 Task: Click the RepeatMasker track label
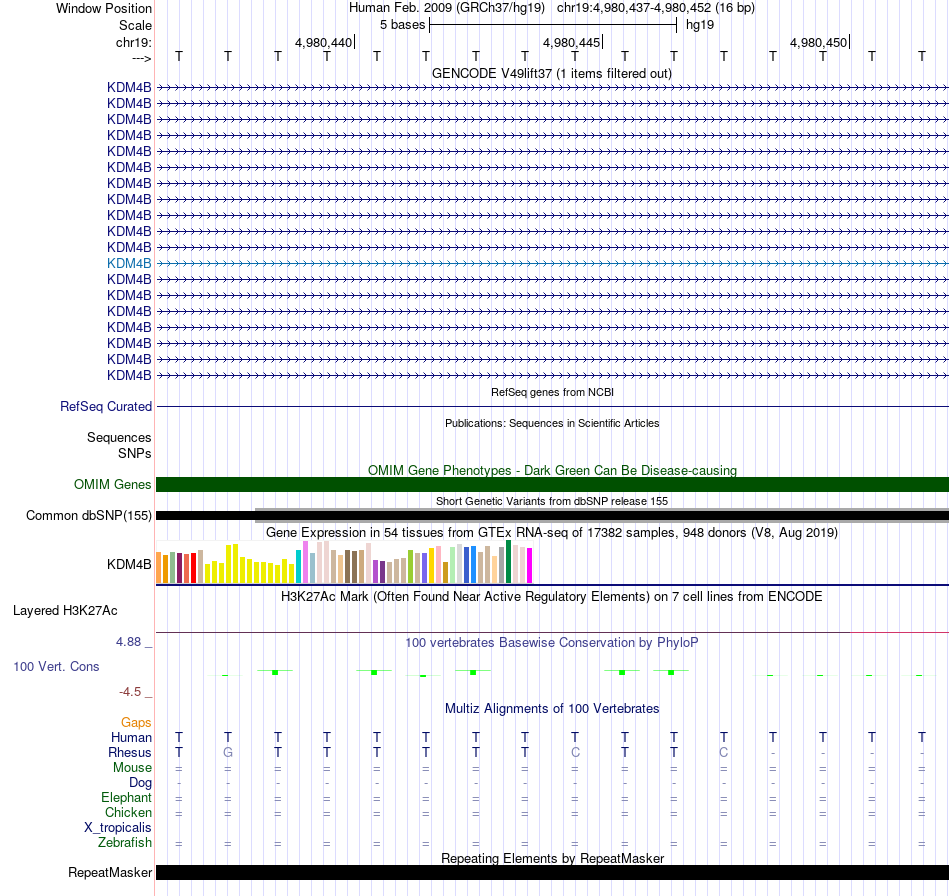pyautogui.click(x=110, y=872)
